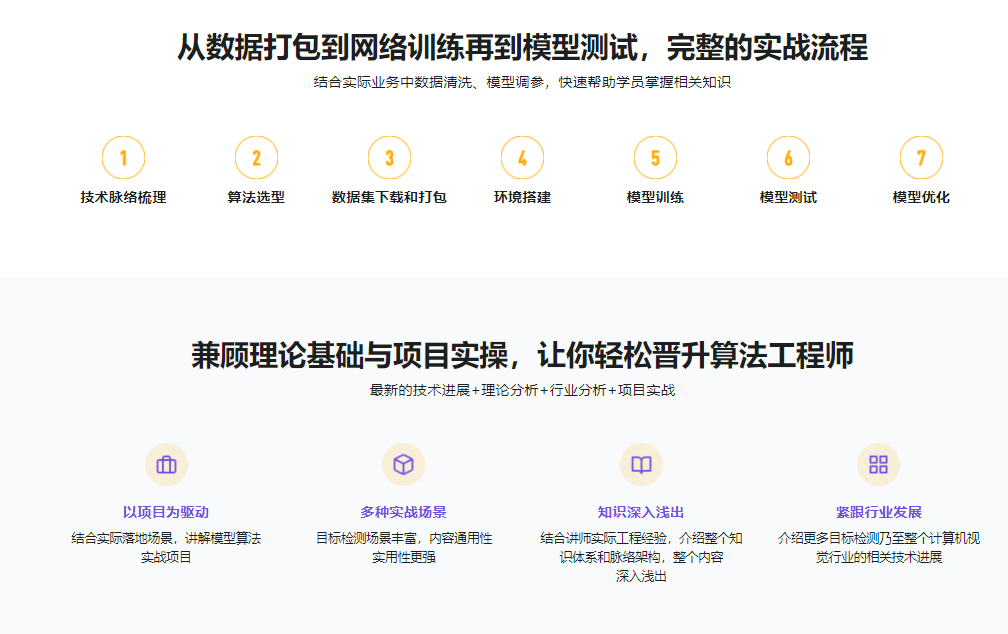The height and width of the screenshot is (634, 1008).
Task: Click the step 1 circle icon
Action: 123,158
